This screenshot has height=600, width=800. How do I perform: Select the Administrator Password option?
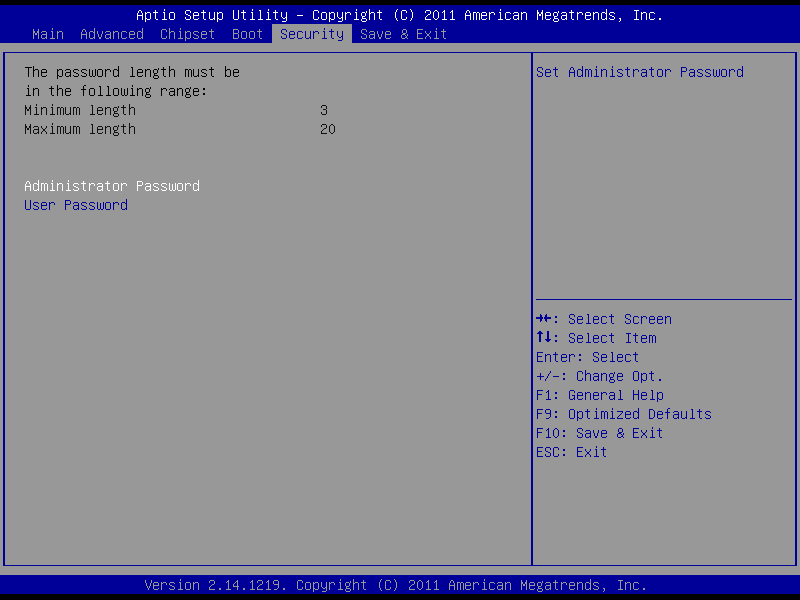112,186
